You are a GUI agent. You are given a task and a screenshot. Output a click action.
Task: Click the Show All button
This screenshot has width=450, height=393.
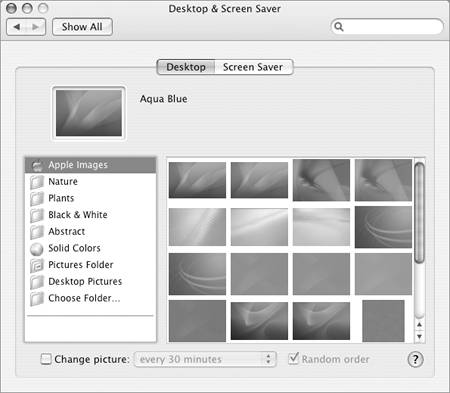(x=82, y=27)
